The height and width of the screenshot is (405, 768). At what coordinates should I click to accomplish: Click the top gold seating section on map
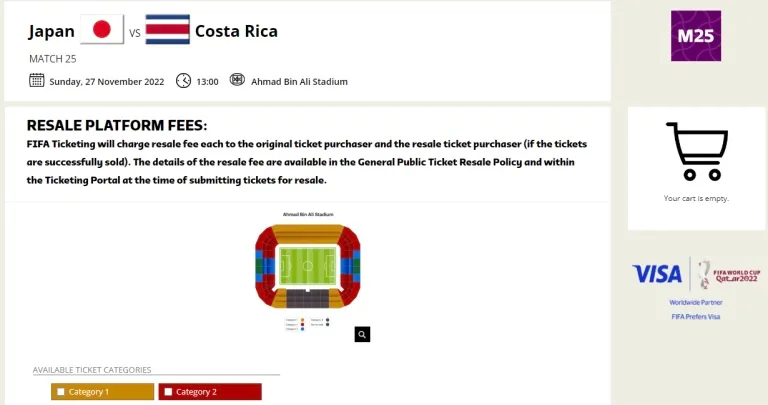[x=308, y=233]
